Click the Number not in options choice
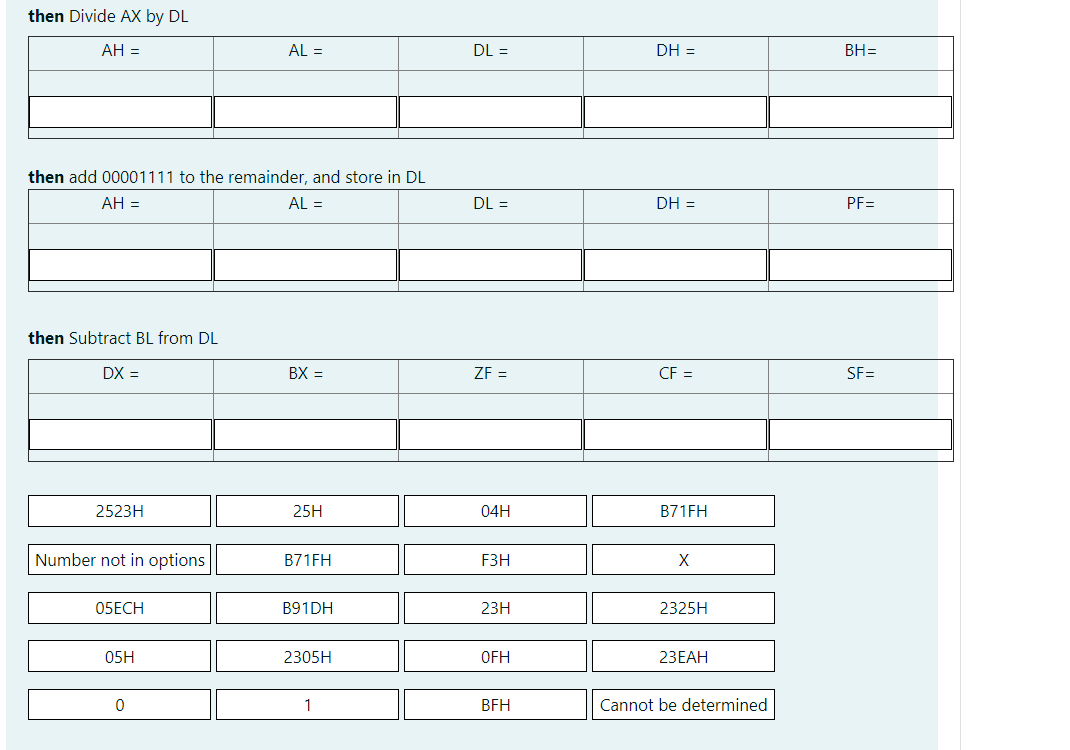Image resolution: width=1070 pixels, height=750 pixels. click(x=119, y=559)
